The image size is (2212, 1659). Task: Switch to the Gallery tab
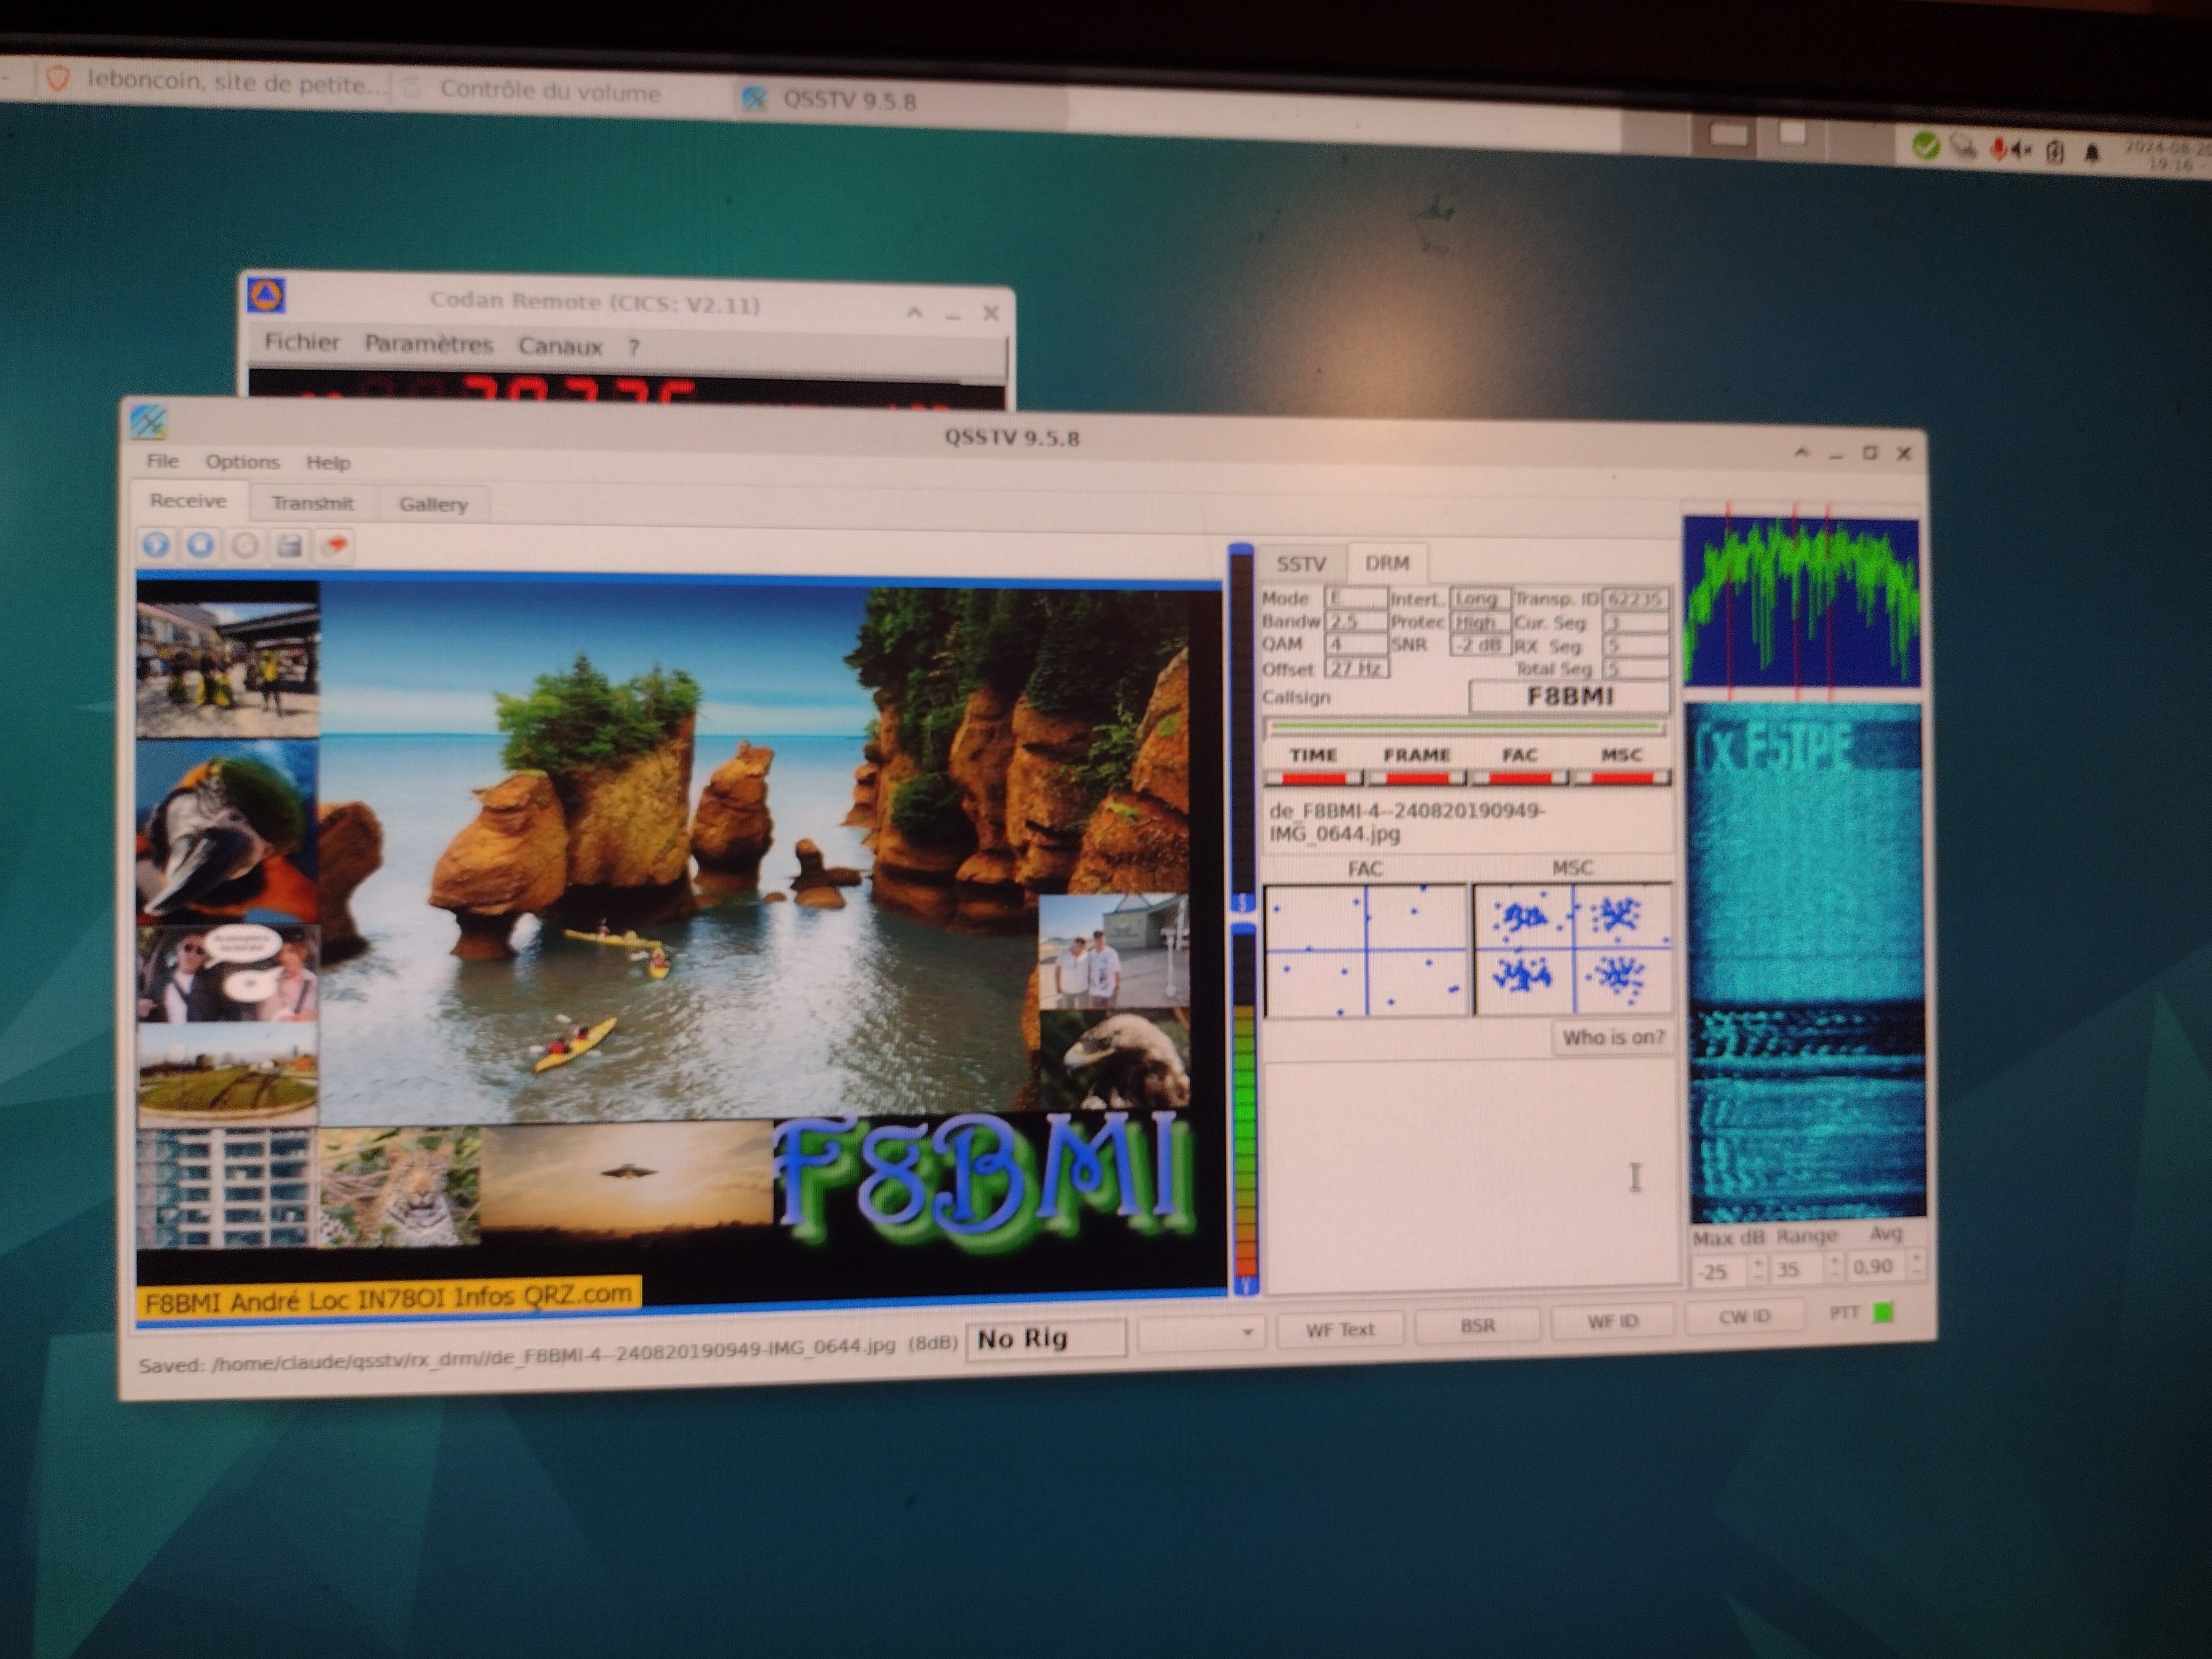tap(433, 504)
